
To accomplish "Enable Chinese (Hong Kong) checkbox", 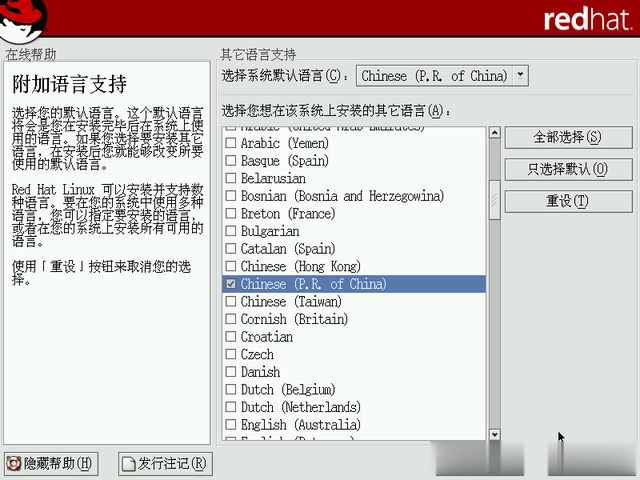I will tap(231, 266).
